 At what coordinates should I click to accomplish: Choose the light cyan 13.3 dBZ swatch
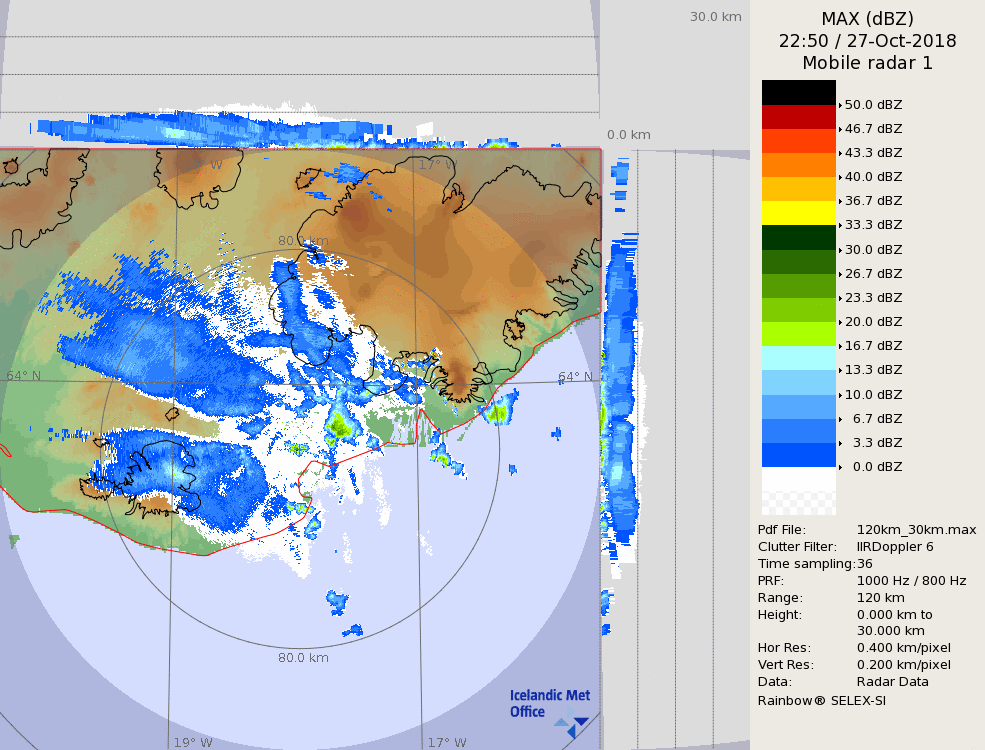click(x=798, y=358)
